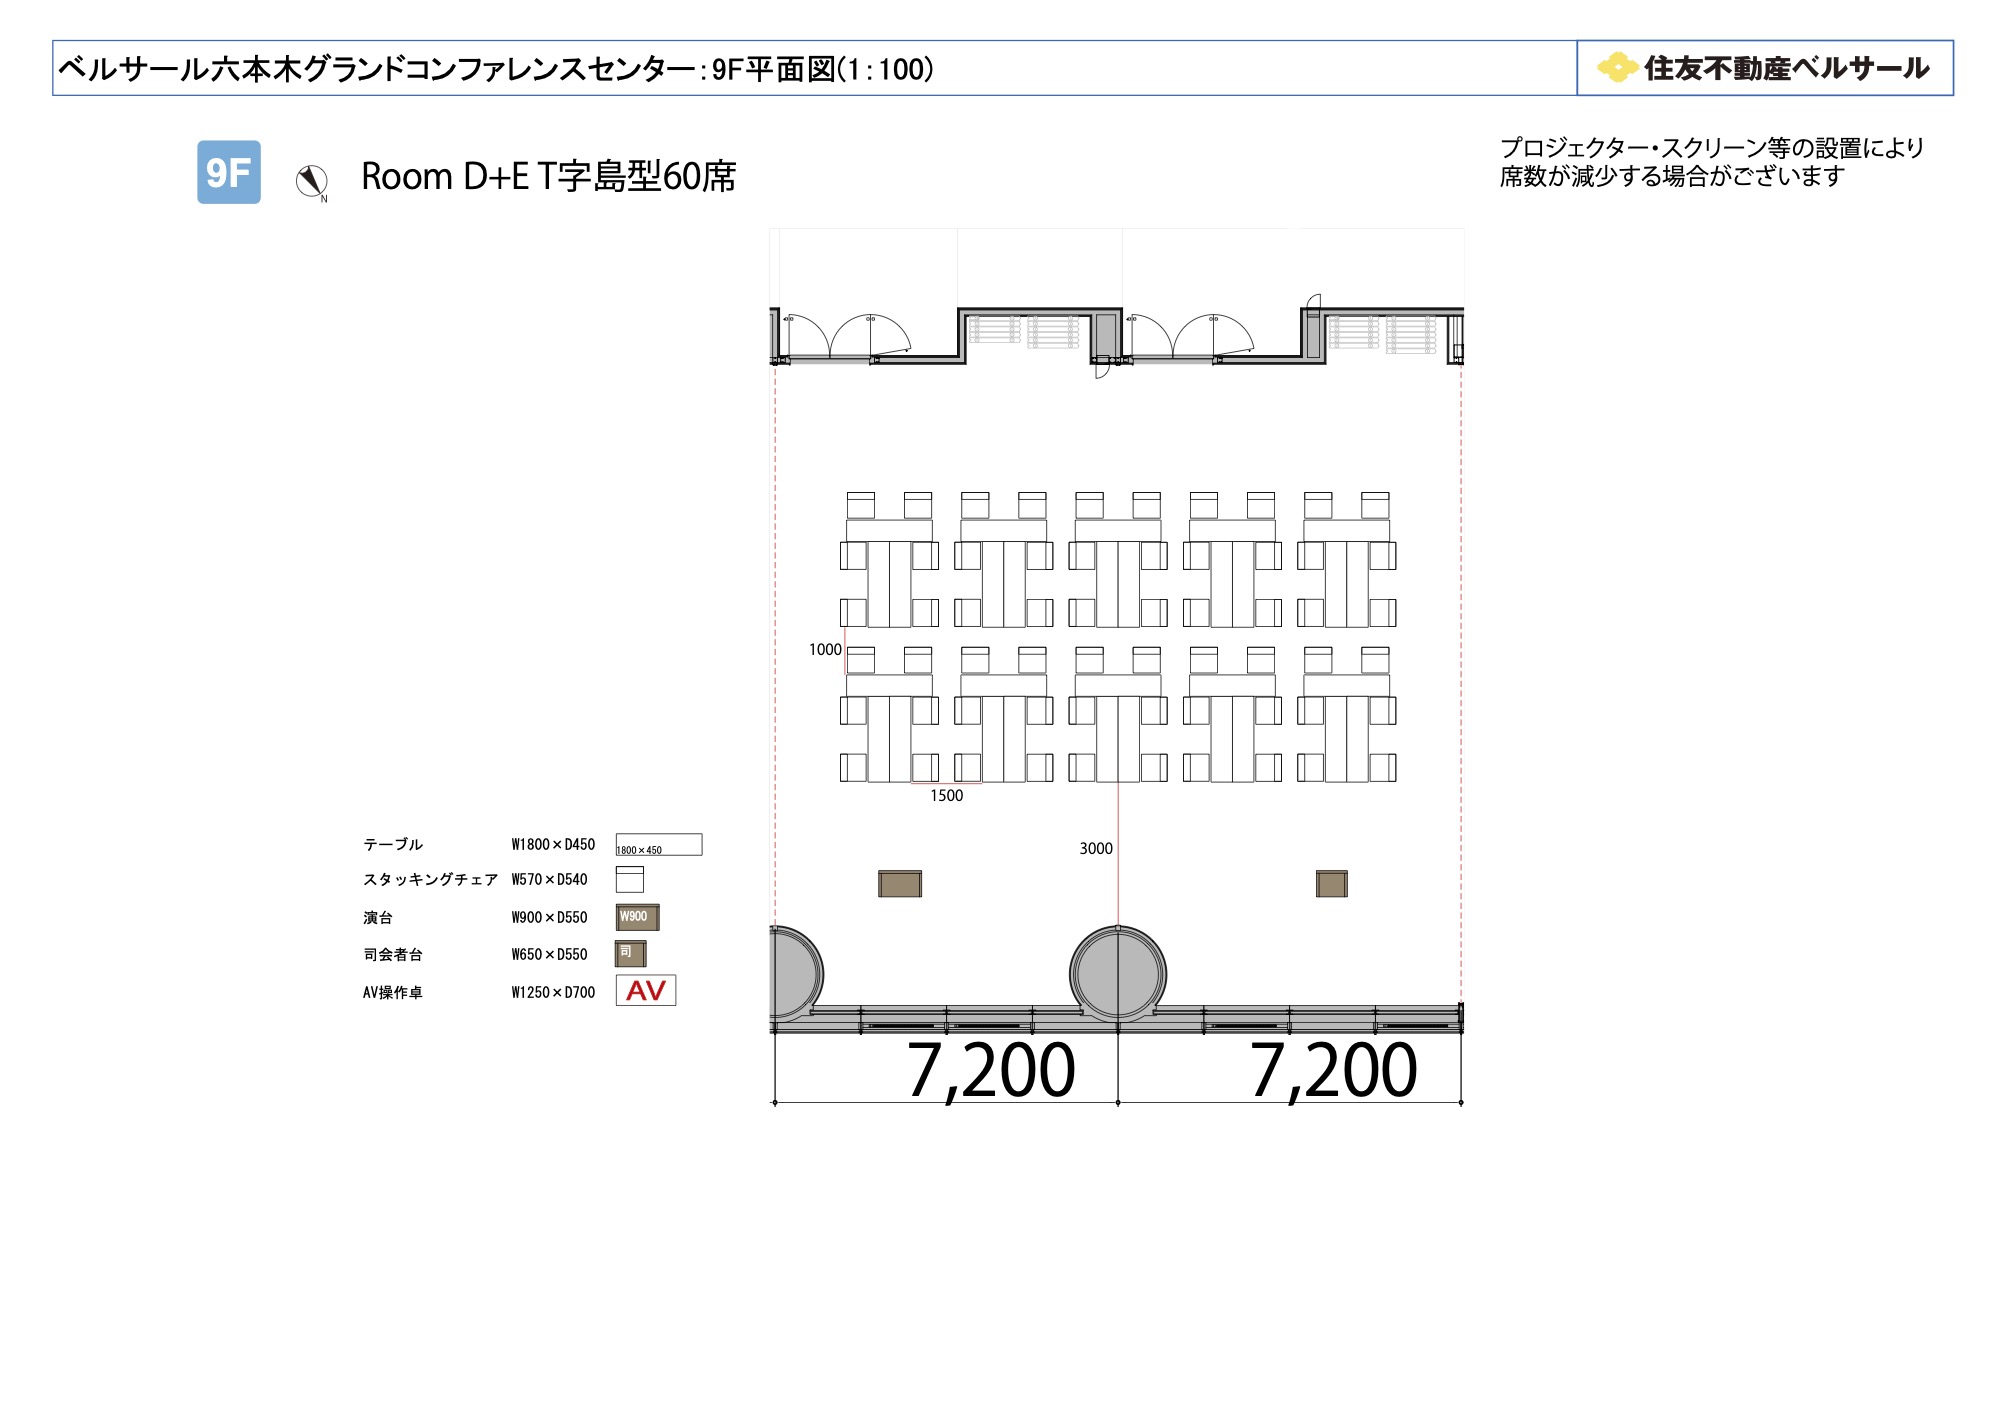Image resolution: width=2000 pixels, height=1414 pixels.
Task: Click the 'W900×D550' size text
Action: point(549,917)
